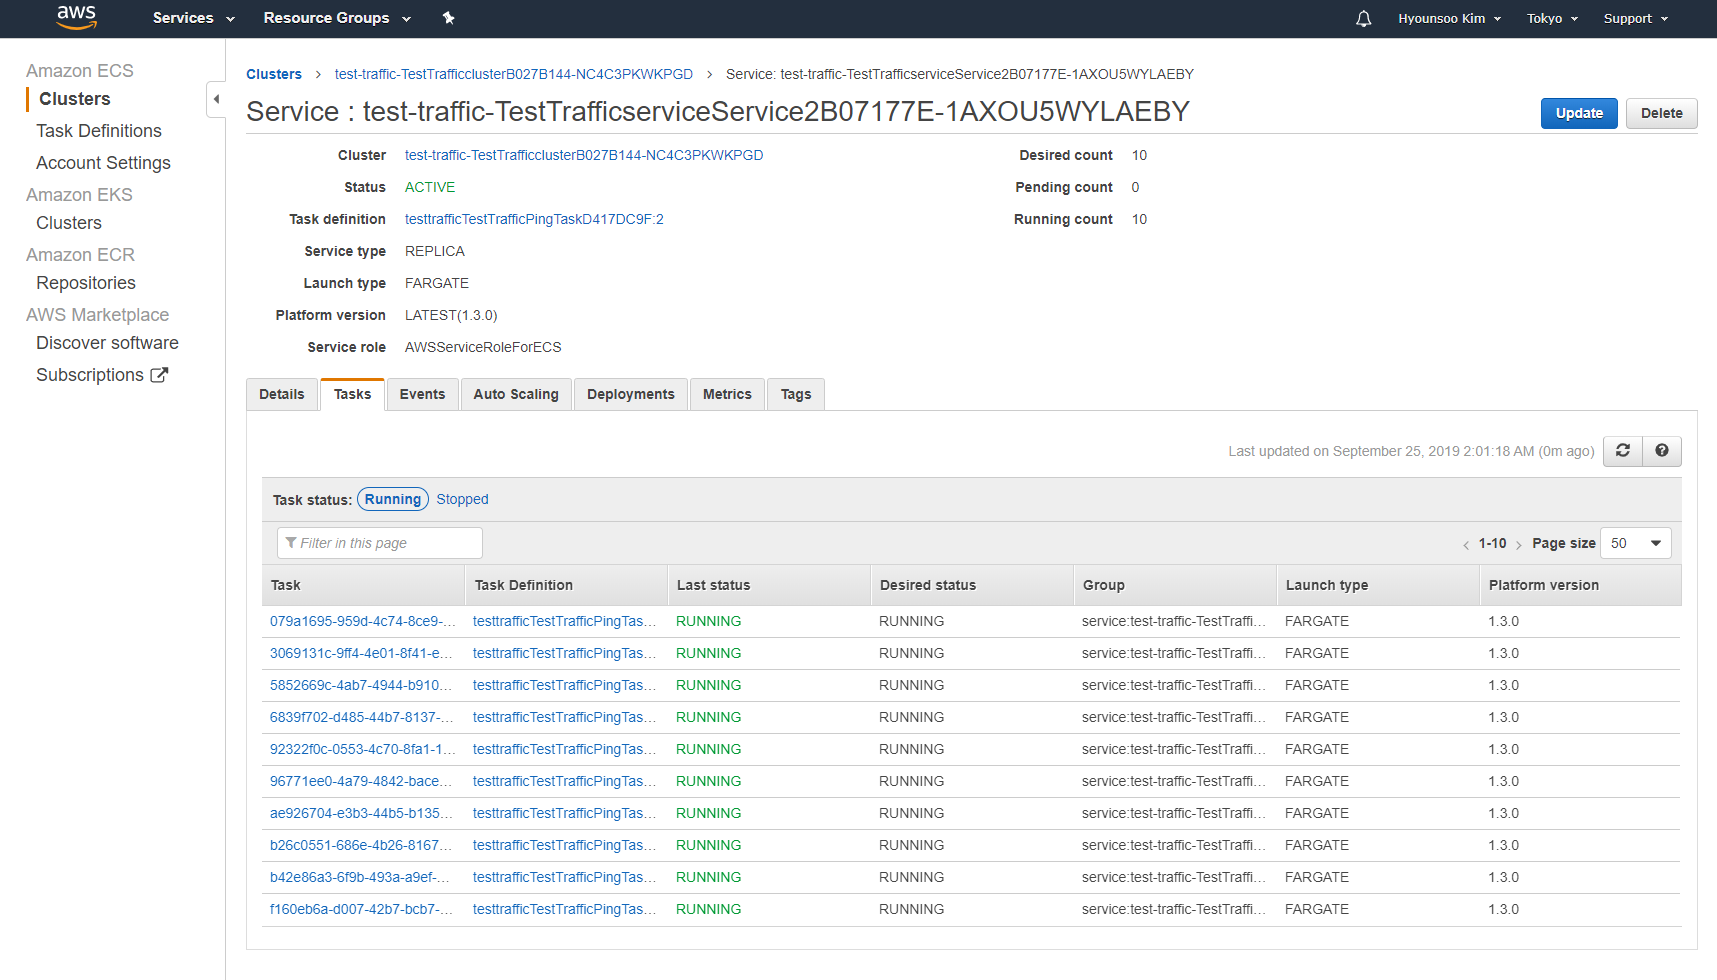Switch to the Details tab
The width and height of the screenshot is (1717, 980).
click(x=282, y=394)
